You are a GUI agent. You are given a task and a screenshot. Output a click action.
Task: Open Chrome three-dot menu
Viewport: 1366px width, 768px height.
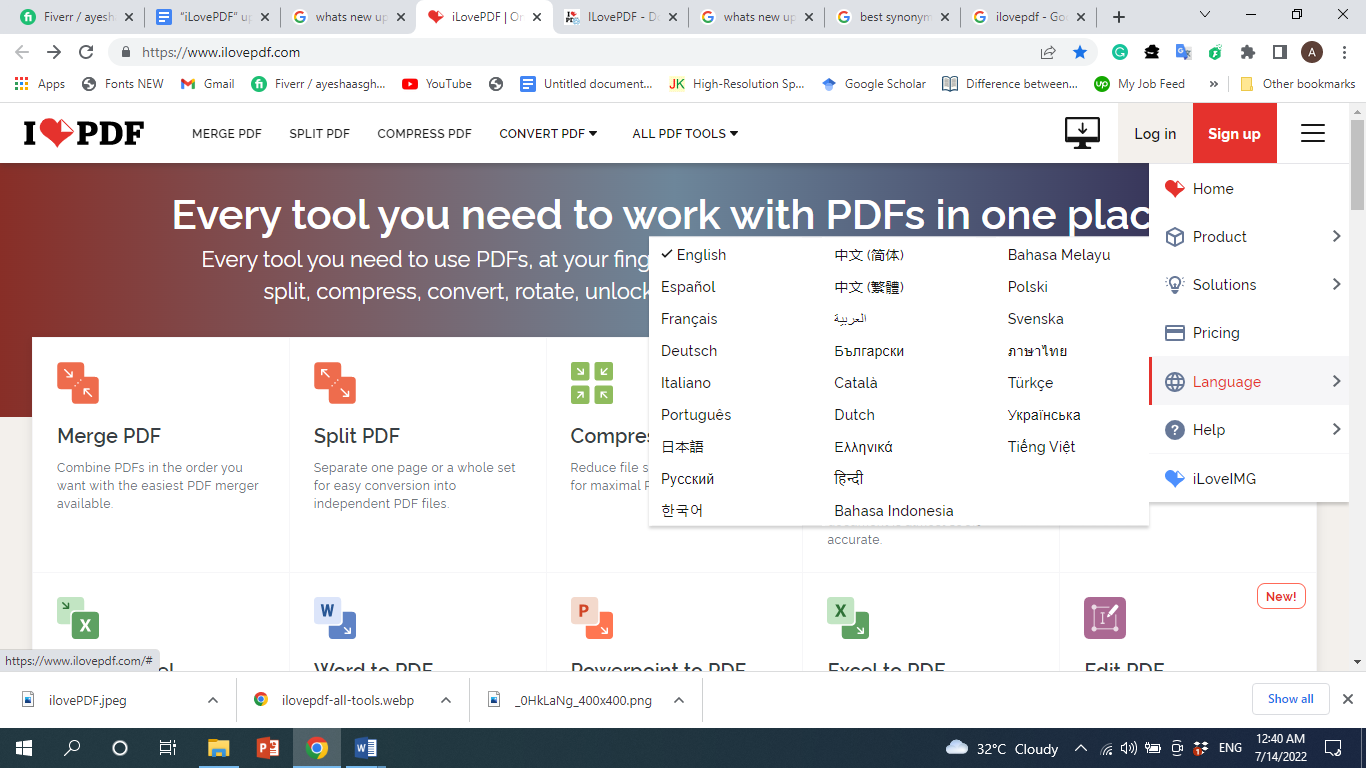coord(1343,52)
